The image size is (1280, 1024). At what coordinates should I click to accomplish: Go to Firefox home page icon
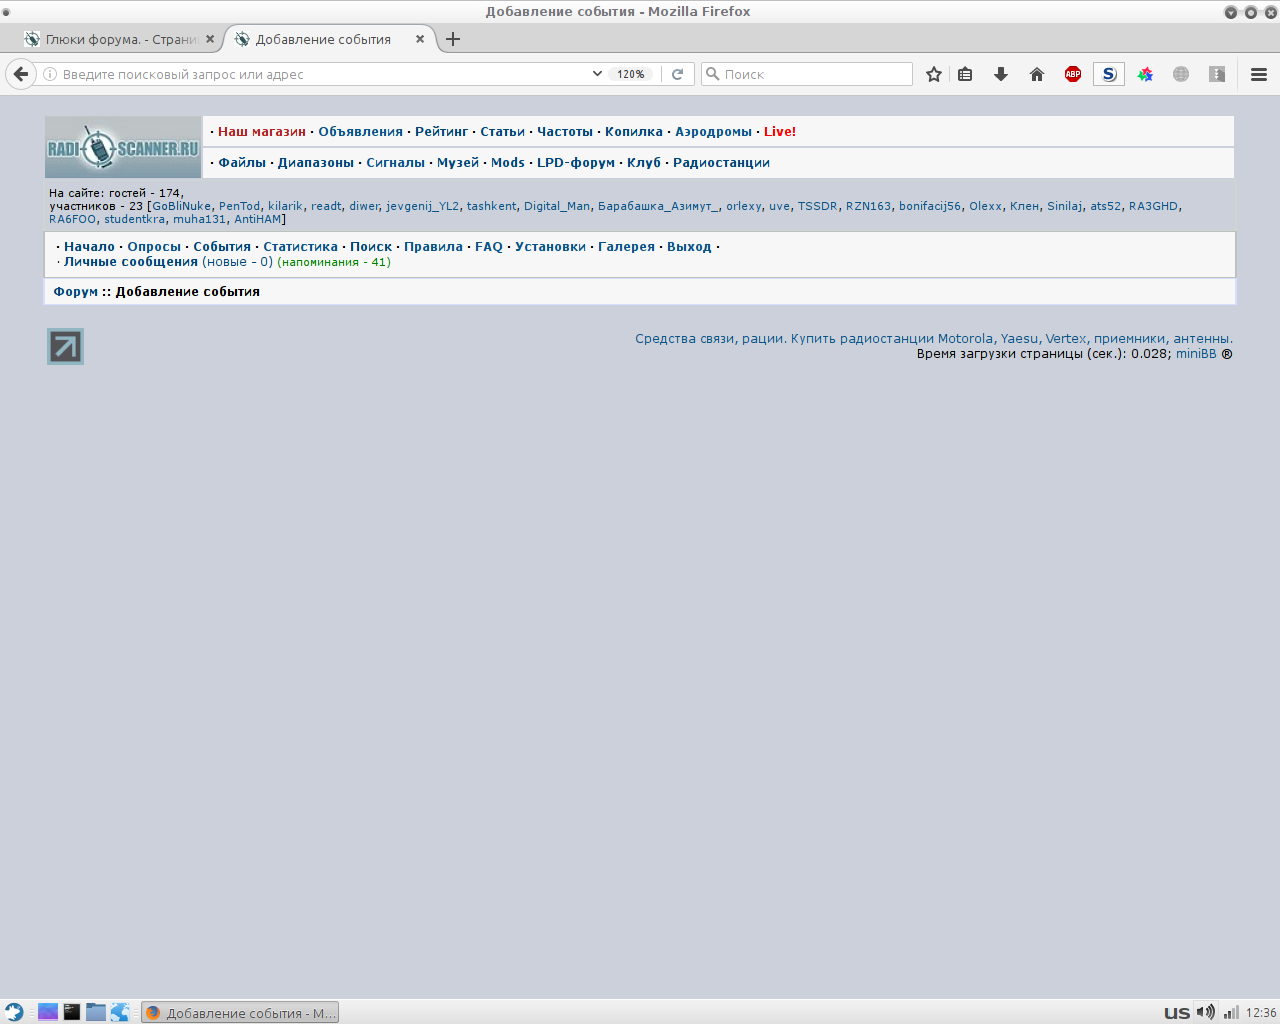pyautogui.click(x=1037, y=74)
